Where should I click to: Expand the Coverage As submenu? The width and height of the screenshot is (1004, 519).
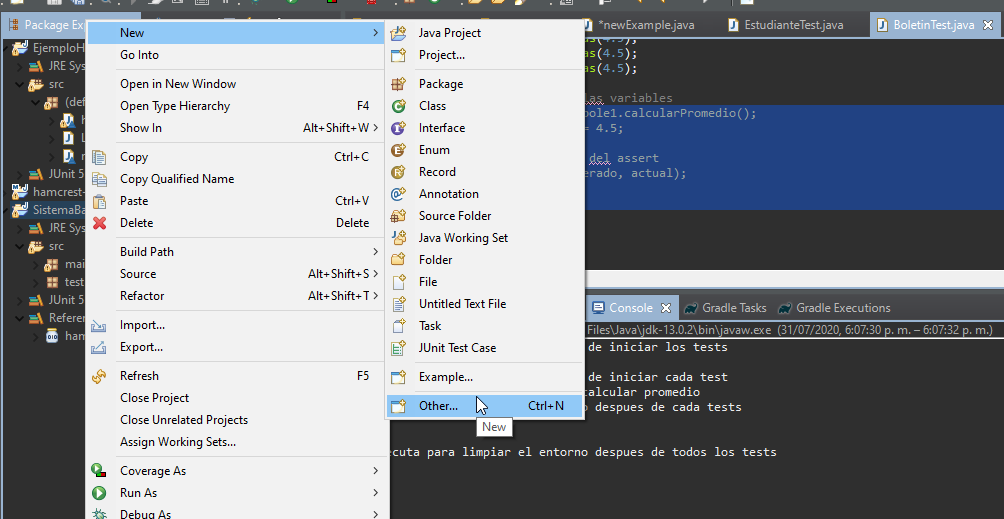coord(236,471)
